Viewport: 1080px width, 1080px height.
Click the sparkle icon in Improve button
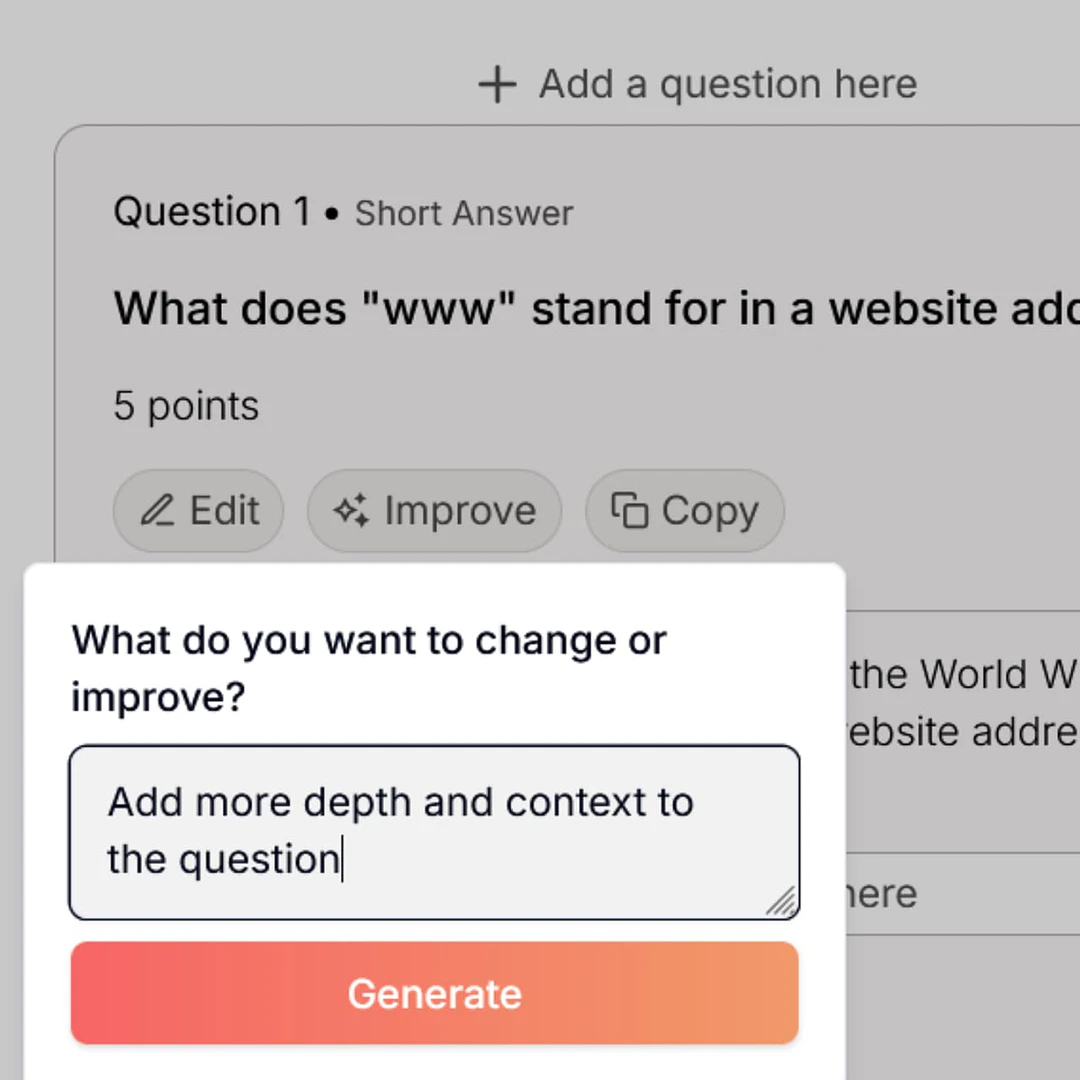(x=351, y=511)
